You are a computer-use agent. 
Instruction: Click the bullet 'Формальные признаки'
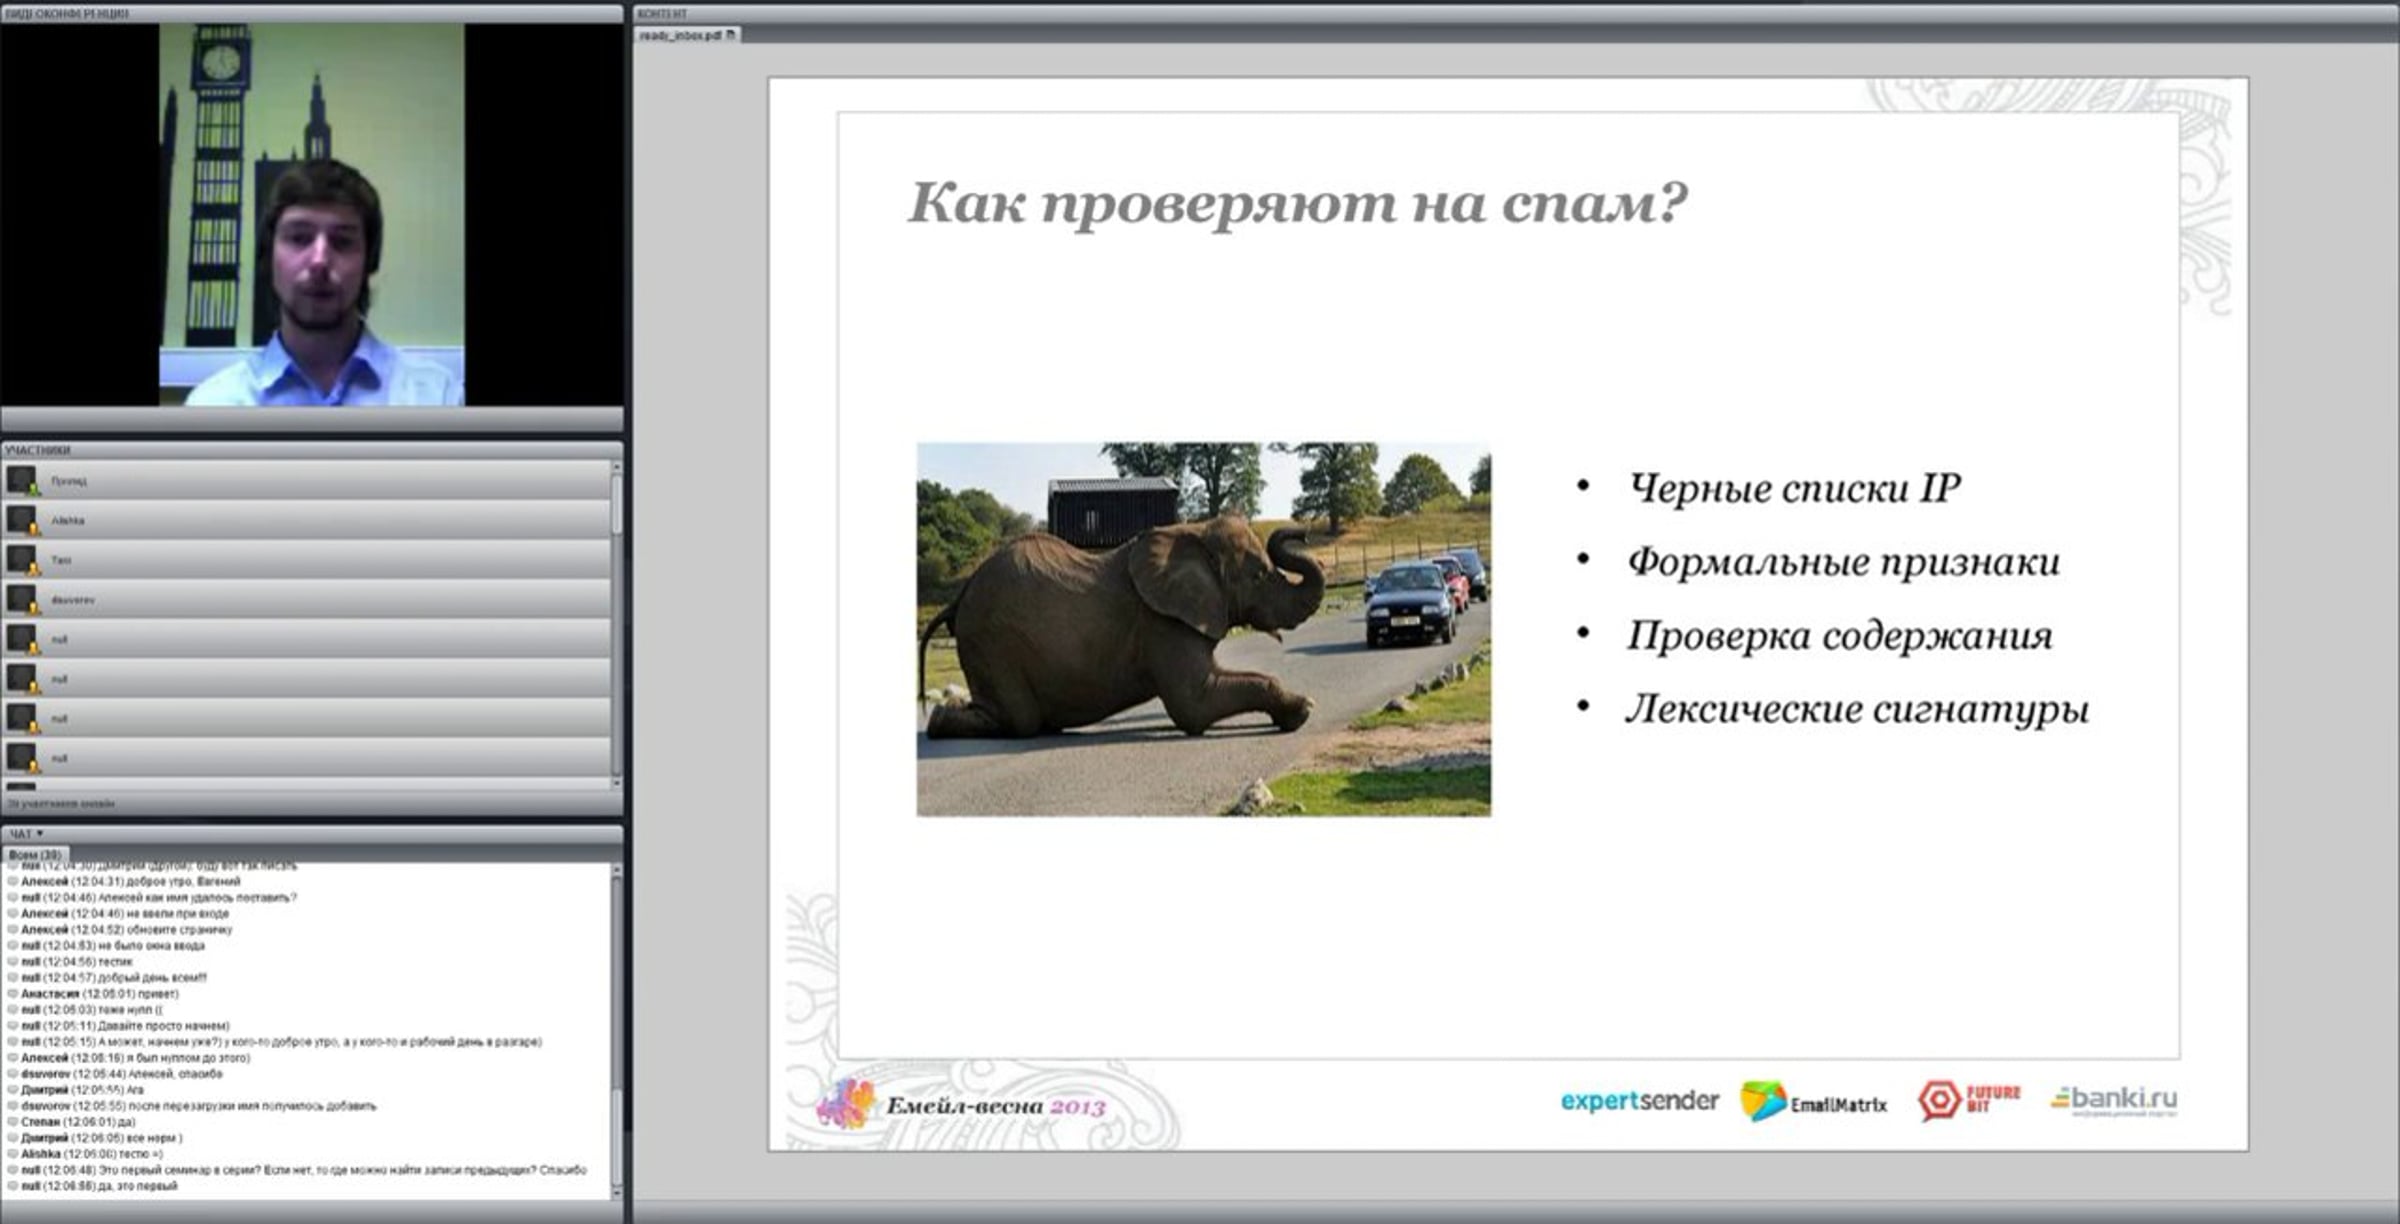[x=1844, y=562]
